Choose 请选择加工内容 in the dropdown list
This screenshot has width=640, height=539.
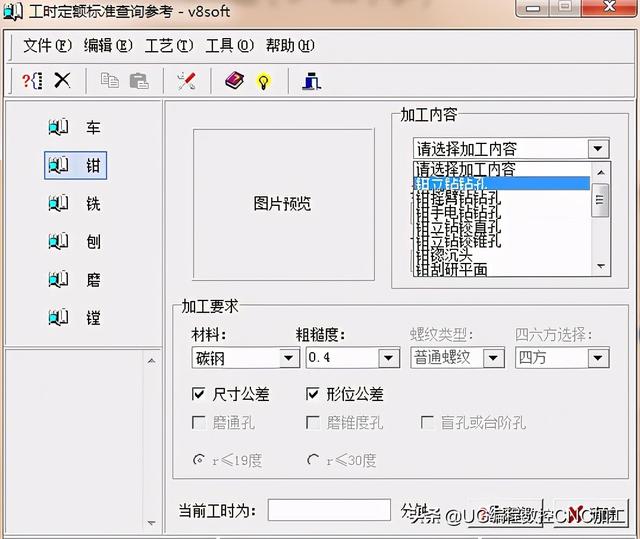coord(502,169)
